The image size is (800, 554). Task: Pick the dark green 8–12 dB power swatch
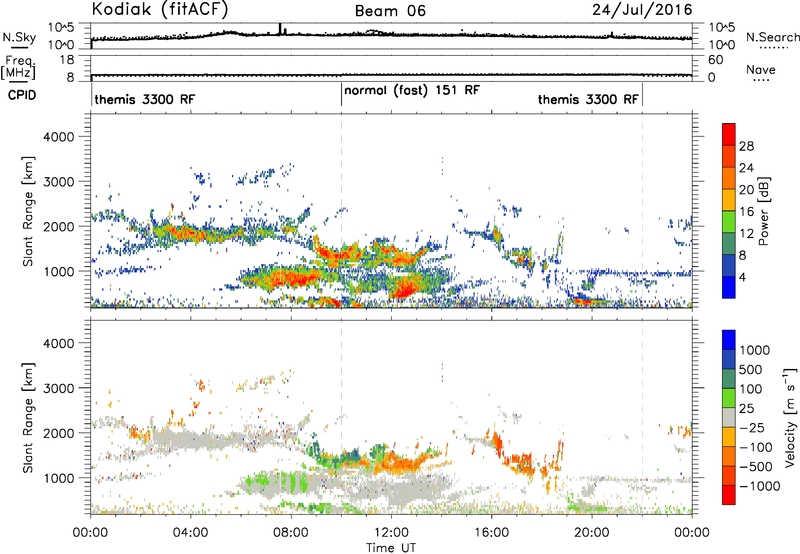pyautogui.click(x=729, y=243)
